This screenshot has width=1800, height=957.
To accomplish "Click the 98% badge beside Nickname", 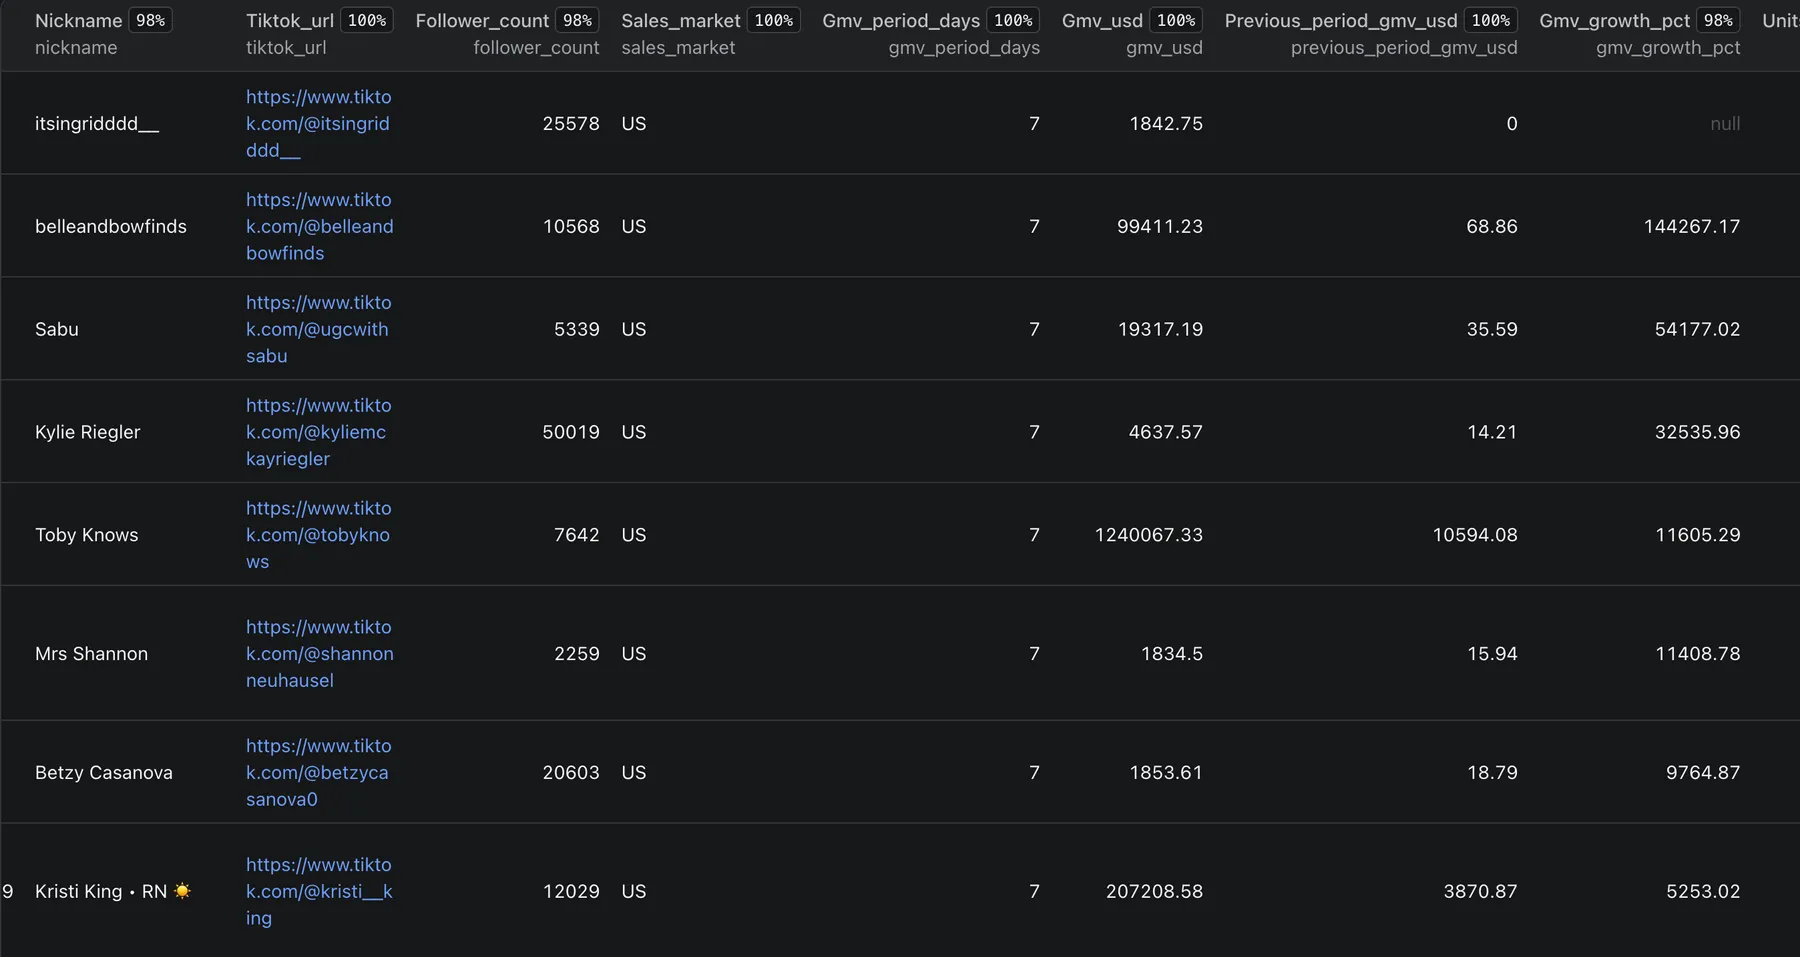I will (x=151, y=21).
